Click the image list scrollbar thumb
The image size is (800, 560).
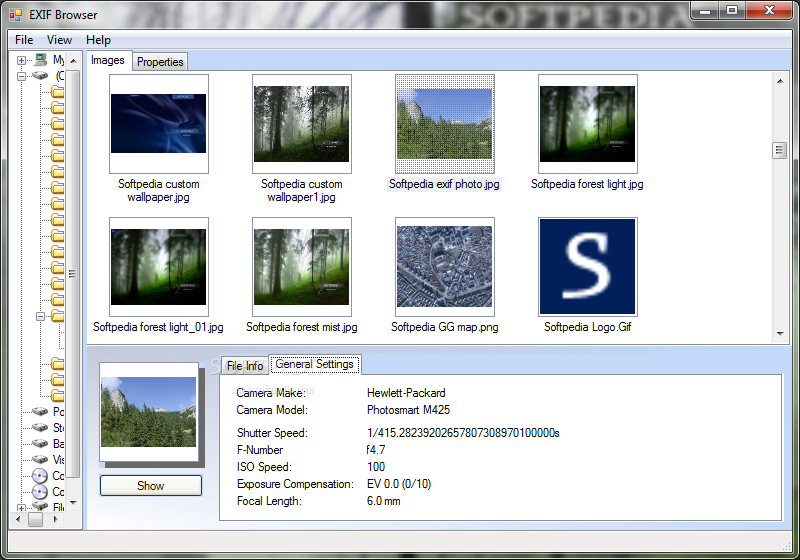pos(780,150)
